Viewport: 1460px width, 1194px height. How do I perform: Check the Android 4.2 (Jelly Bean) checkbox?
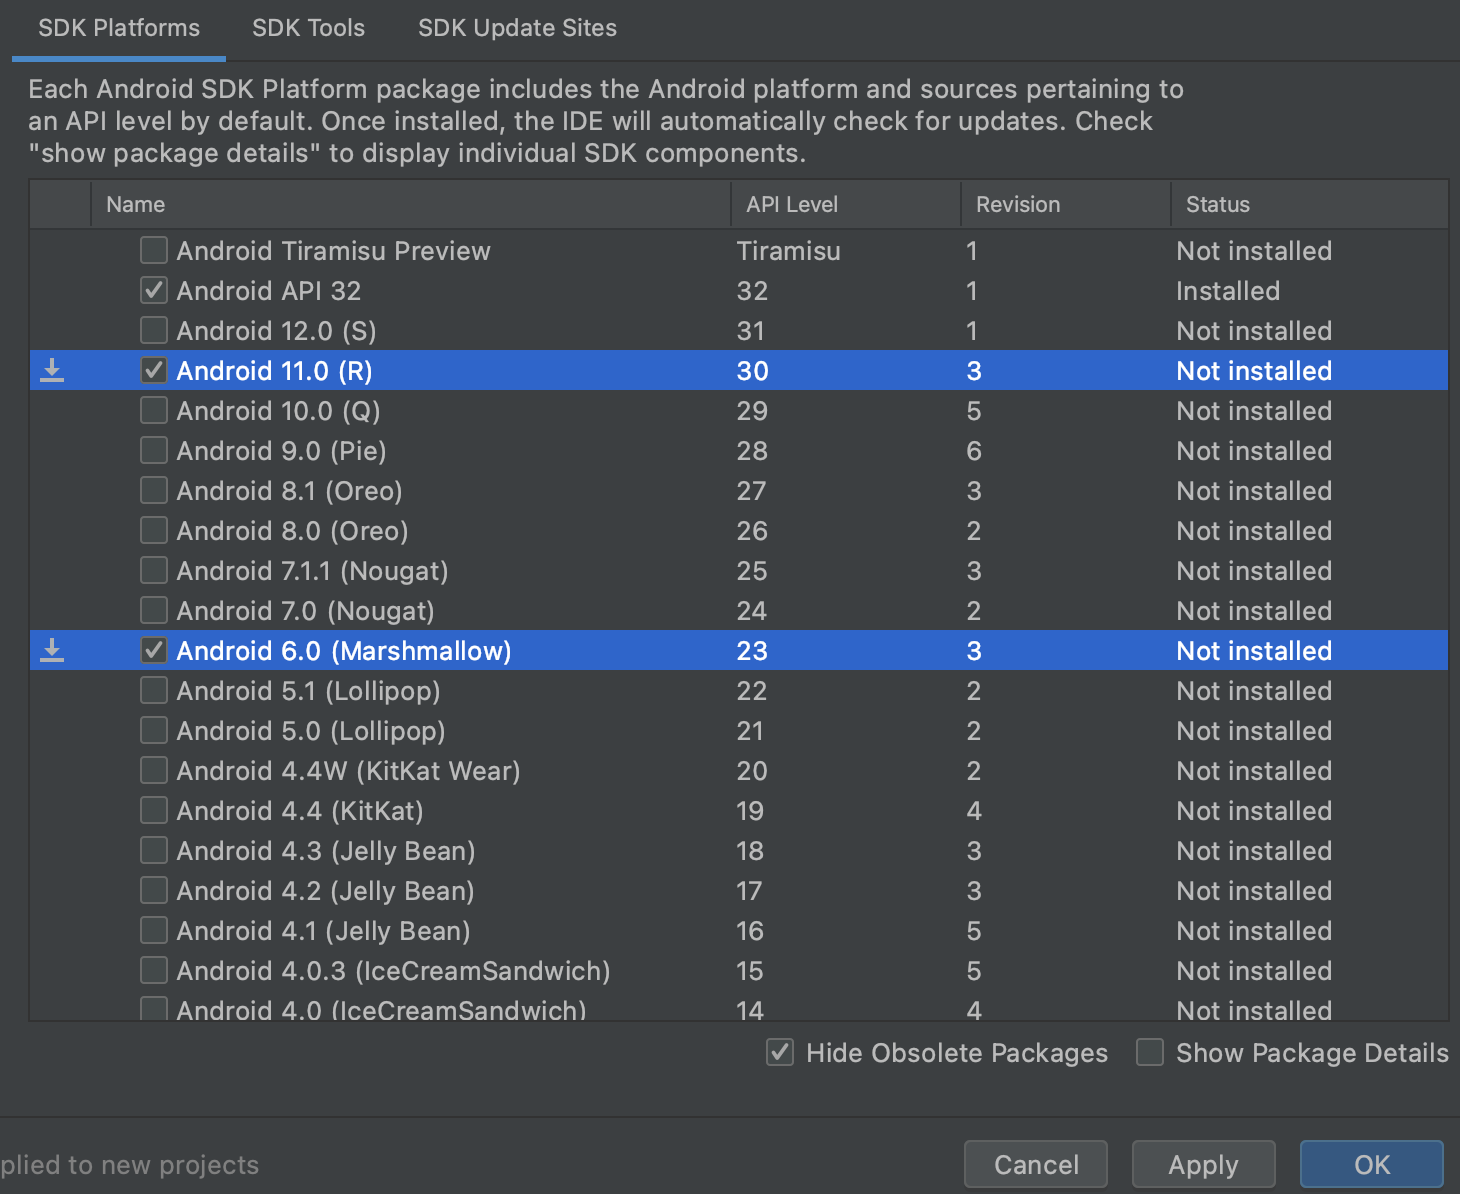154,890
